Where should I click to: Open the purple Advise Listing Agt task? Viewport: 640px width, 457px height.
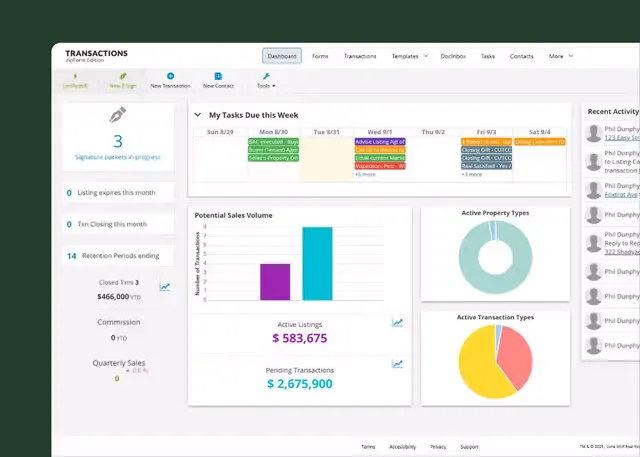(380, 142)
